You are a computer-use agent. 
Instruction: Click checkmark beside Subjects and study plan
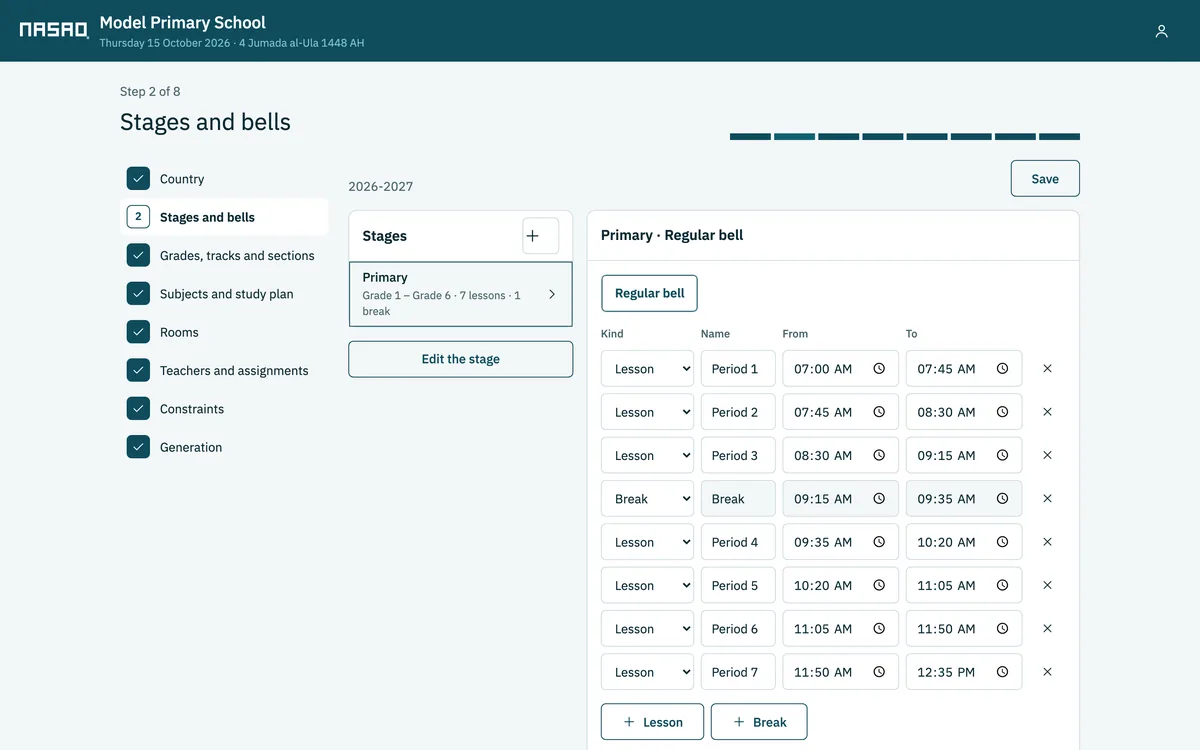click(x=138, y=294)
